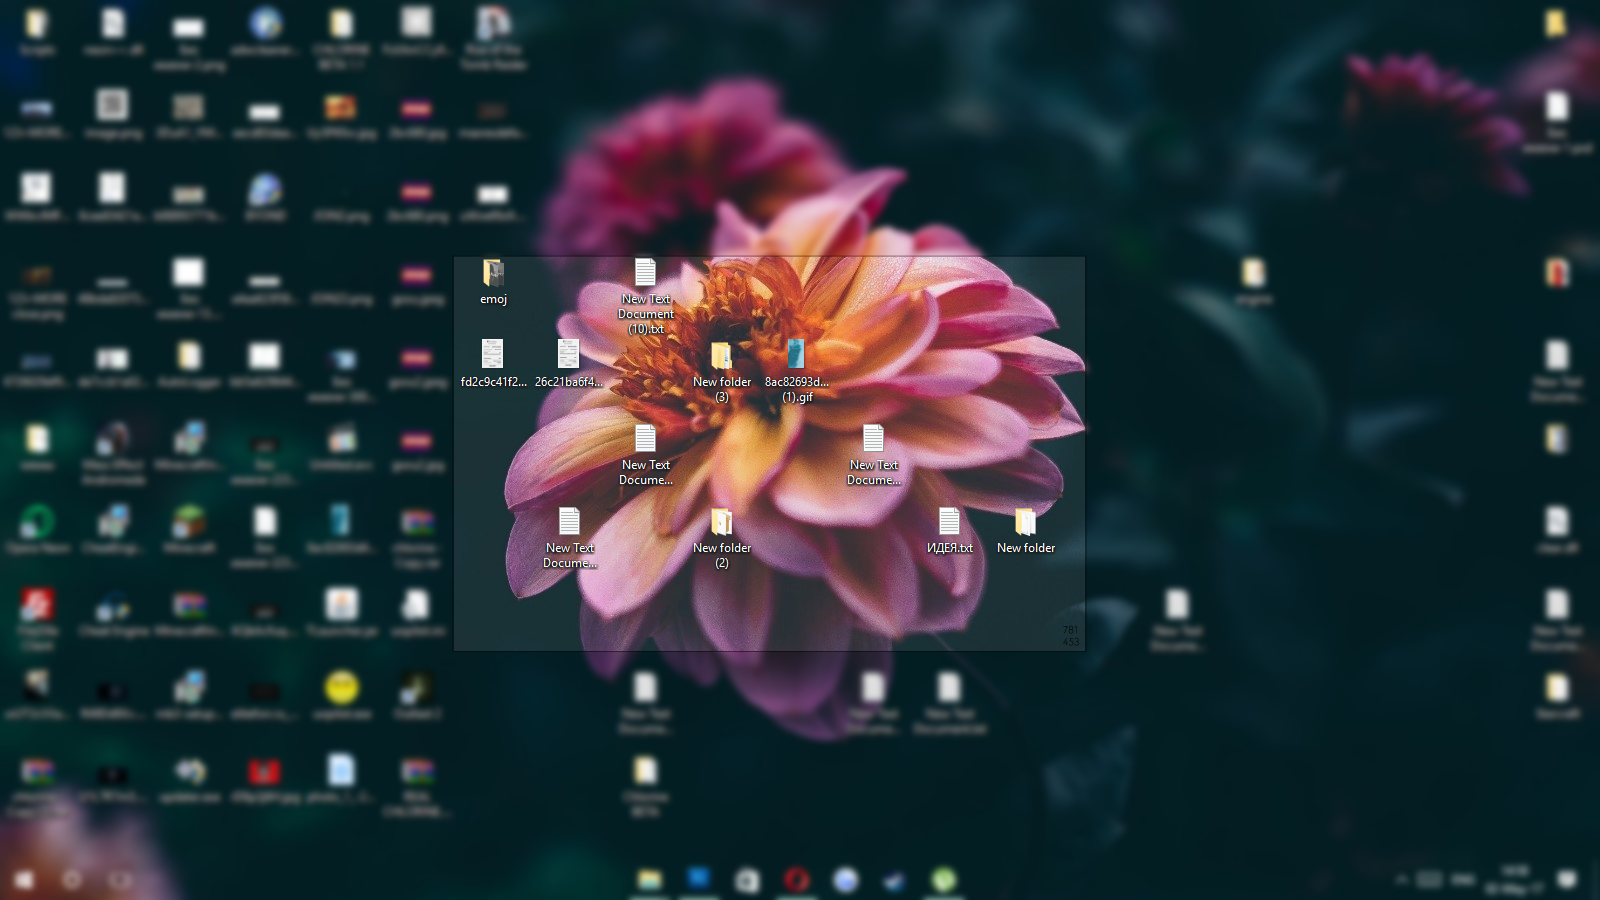1600x900 pixels.
Task: Open File Explorer from the taskbar
Action: tap(650, 880)
